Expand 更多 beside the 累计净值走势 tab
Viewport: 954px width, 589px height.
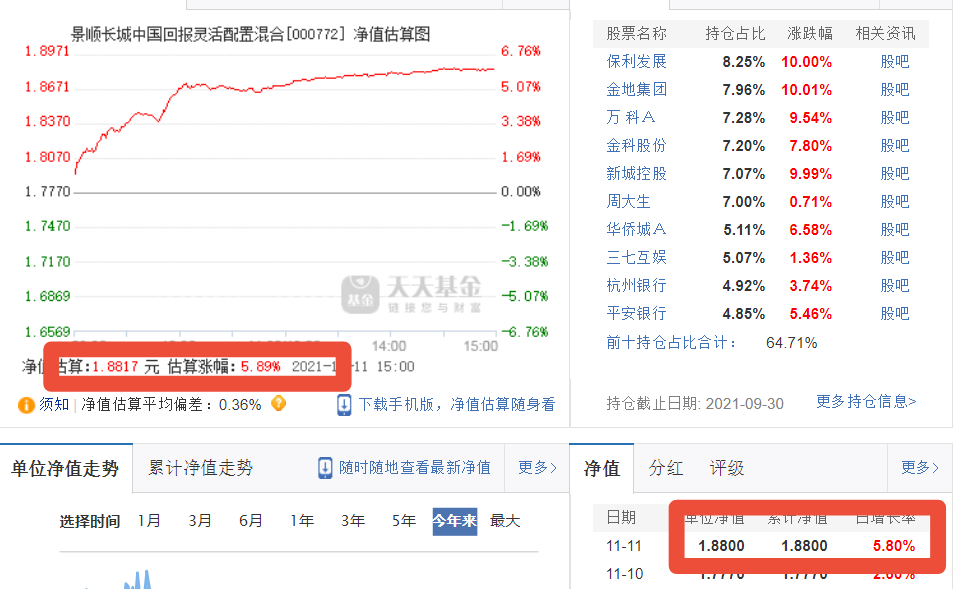click(537, 467)
